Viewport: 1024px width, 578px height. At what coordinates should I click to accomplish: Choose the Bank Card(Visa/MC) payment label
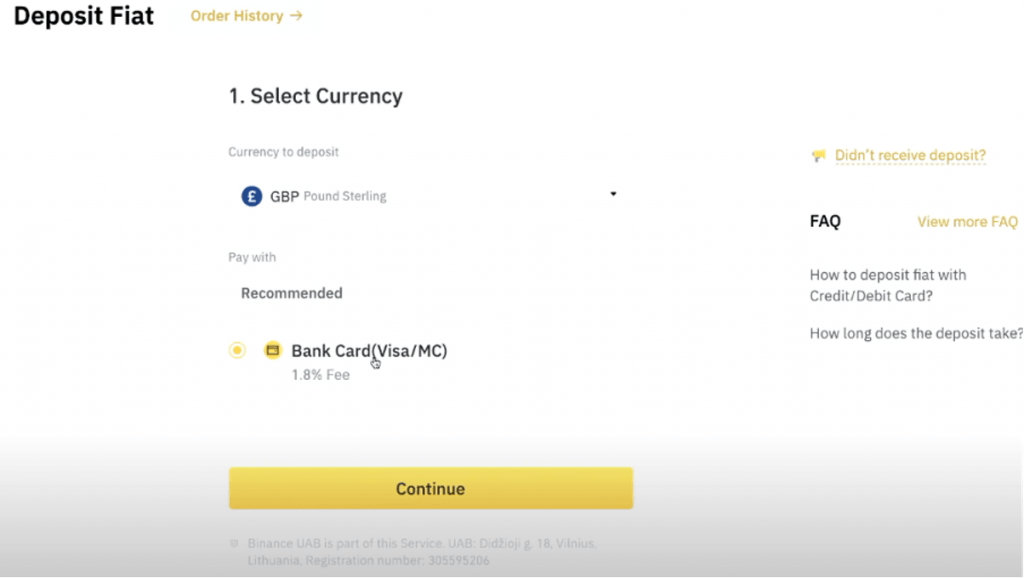(x=369, y=351)
